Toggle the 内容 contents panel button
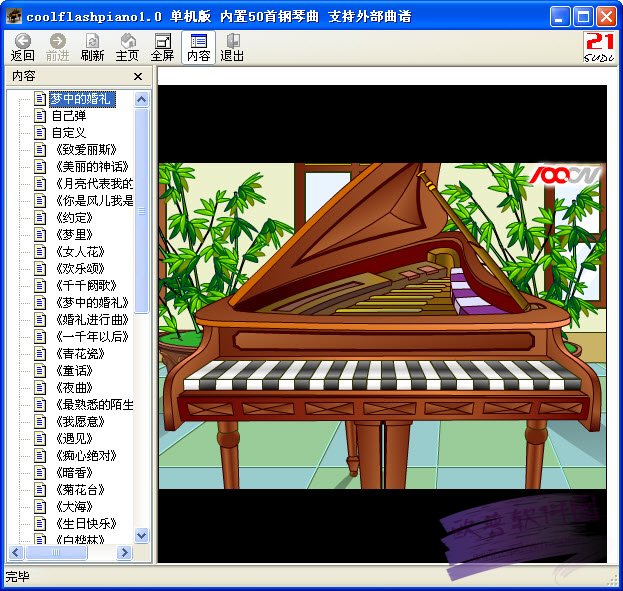The height and width of the screenshot is (591, 623). coord(198,47)
